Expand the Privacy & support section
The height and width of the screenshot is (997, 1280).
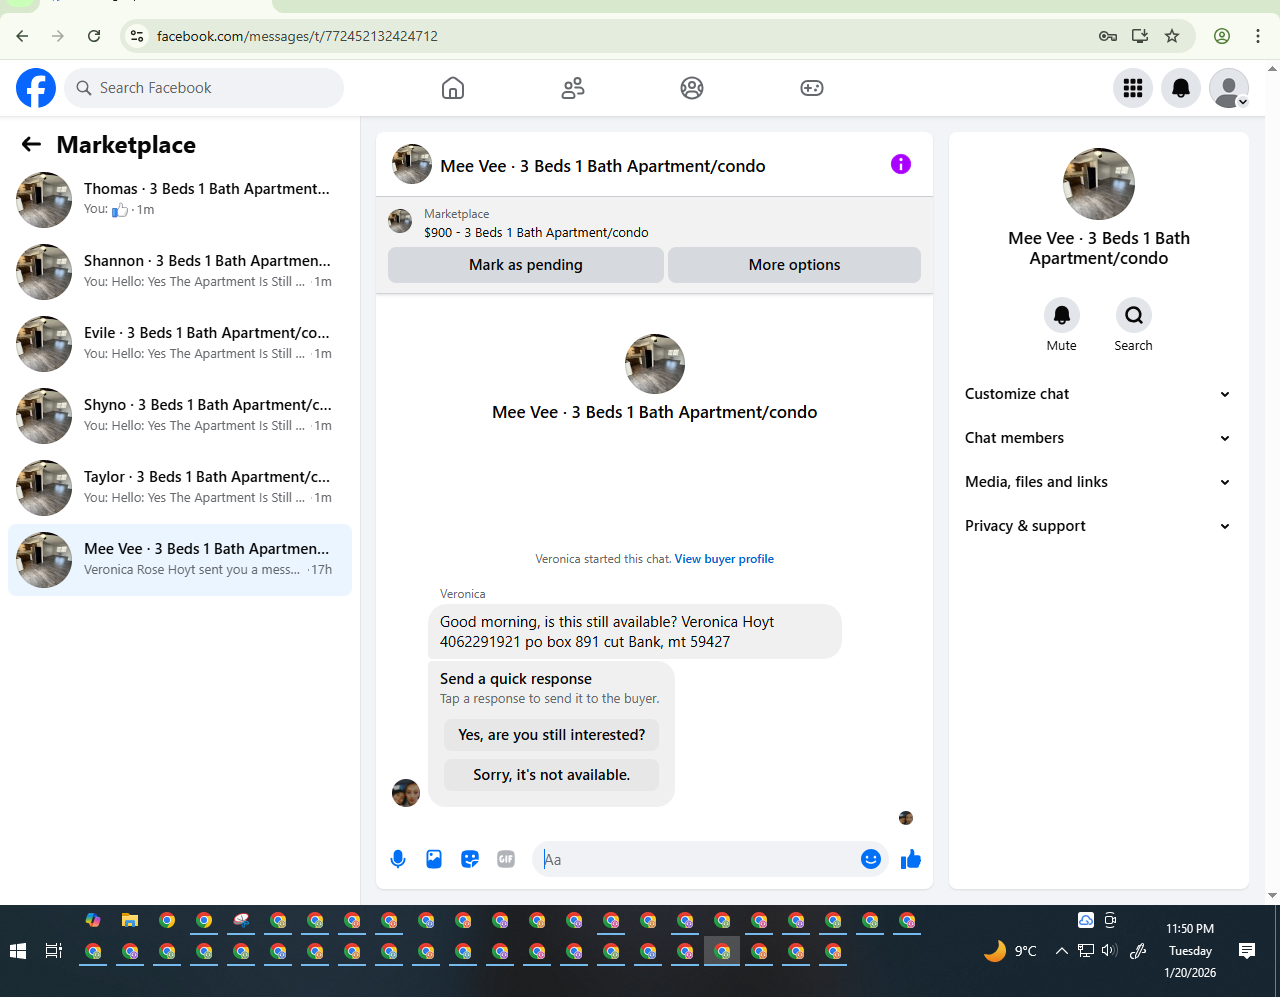pyautogui.click(x=1098, y=526)
